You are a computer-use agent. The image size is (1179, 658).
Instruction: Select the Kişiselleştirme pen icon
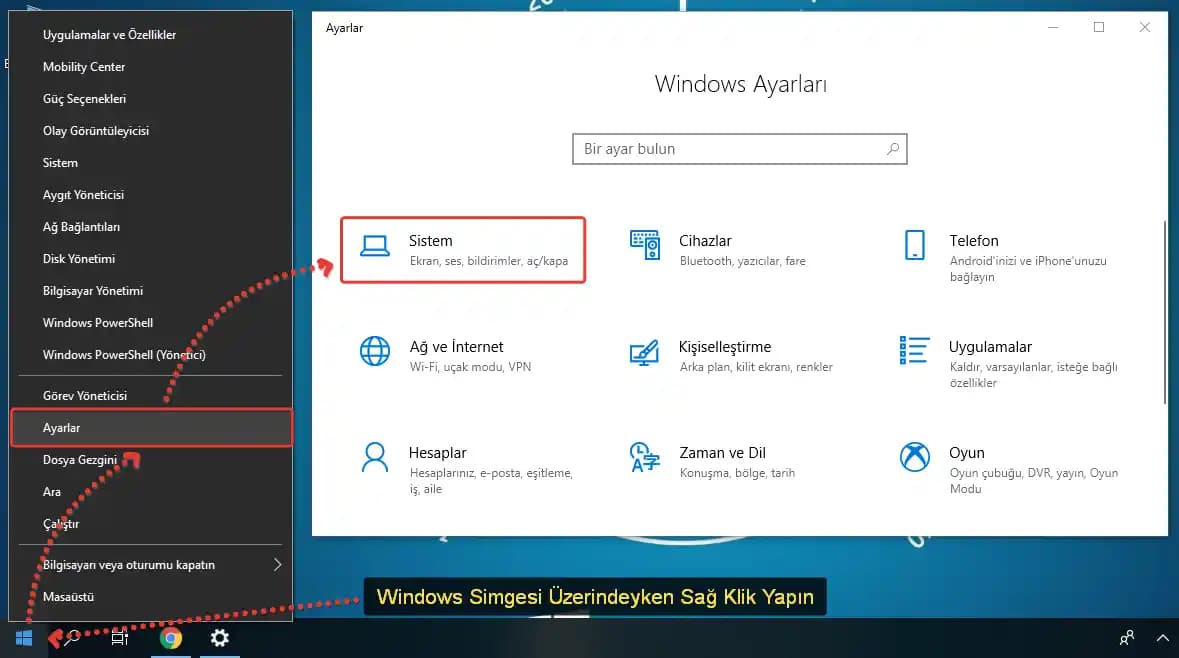tap(645, 351)
